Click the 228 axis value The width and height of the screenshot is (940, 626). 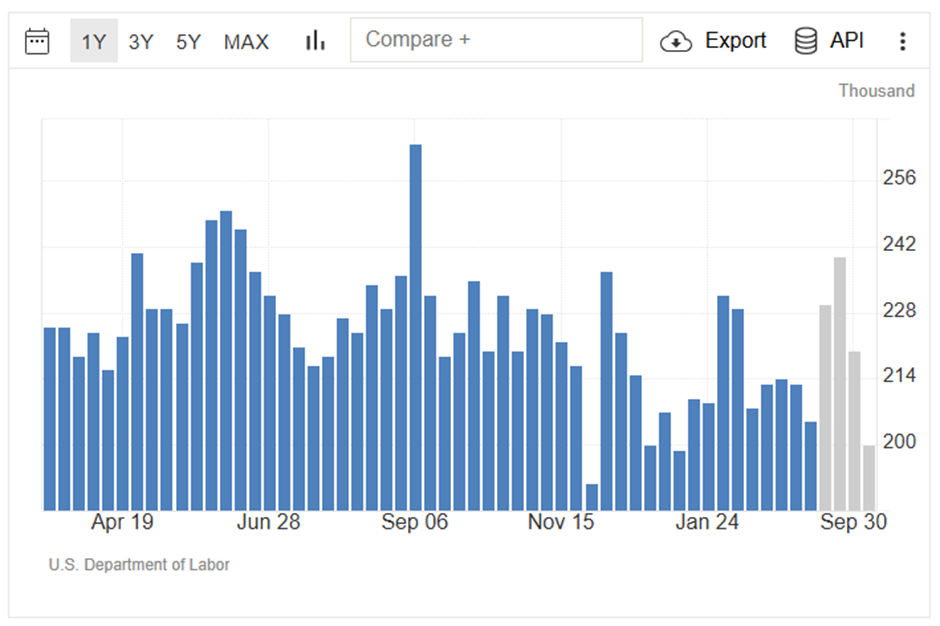pyautogui.click(x=899, y=311)
